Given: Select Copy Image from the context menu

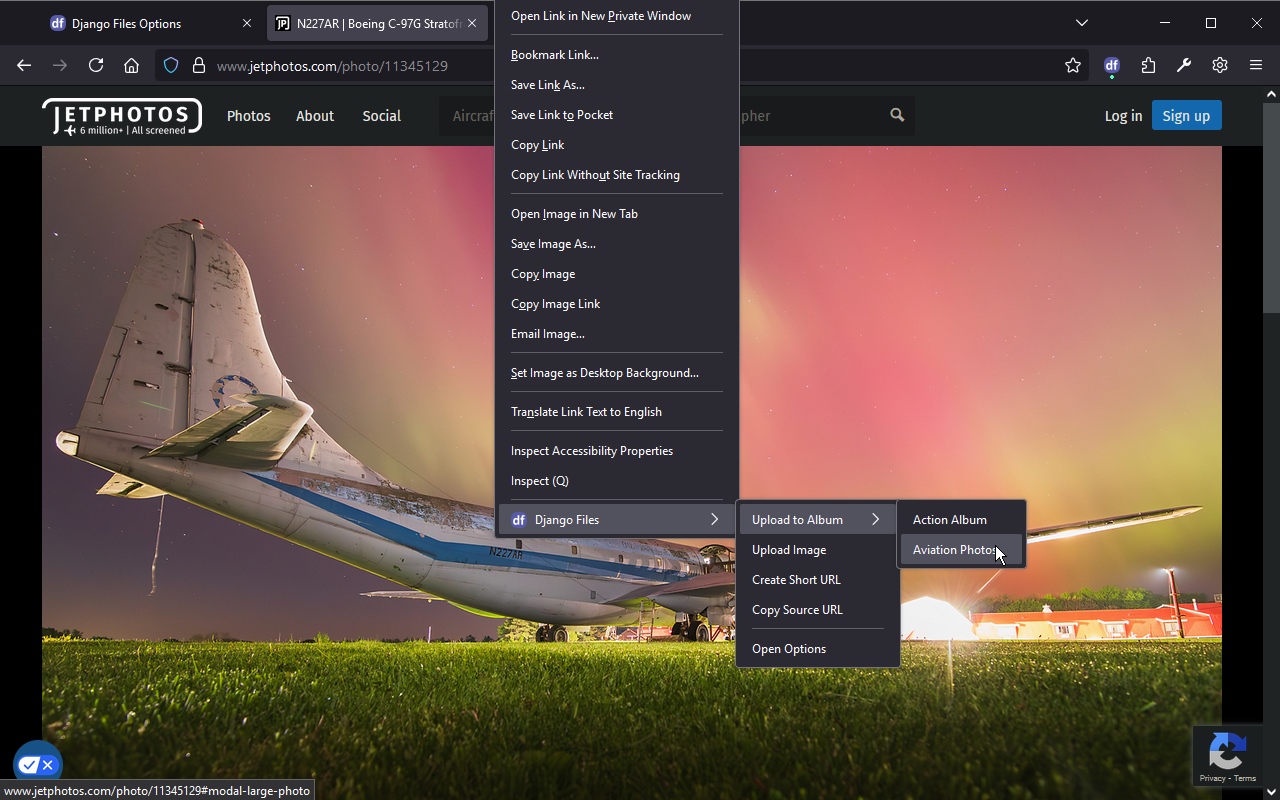Looking at the screenshot, I should [543, 273].
